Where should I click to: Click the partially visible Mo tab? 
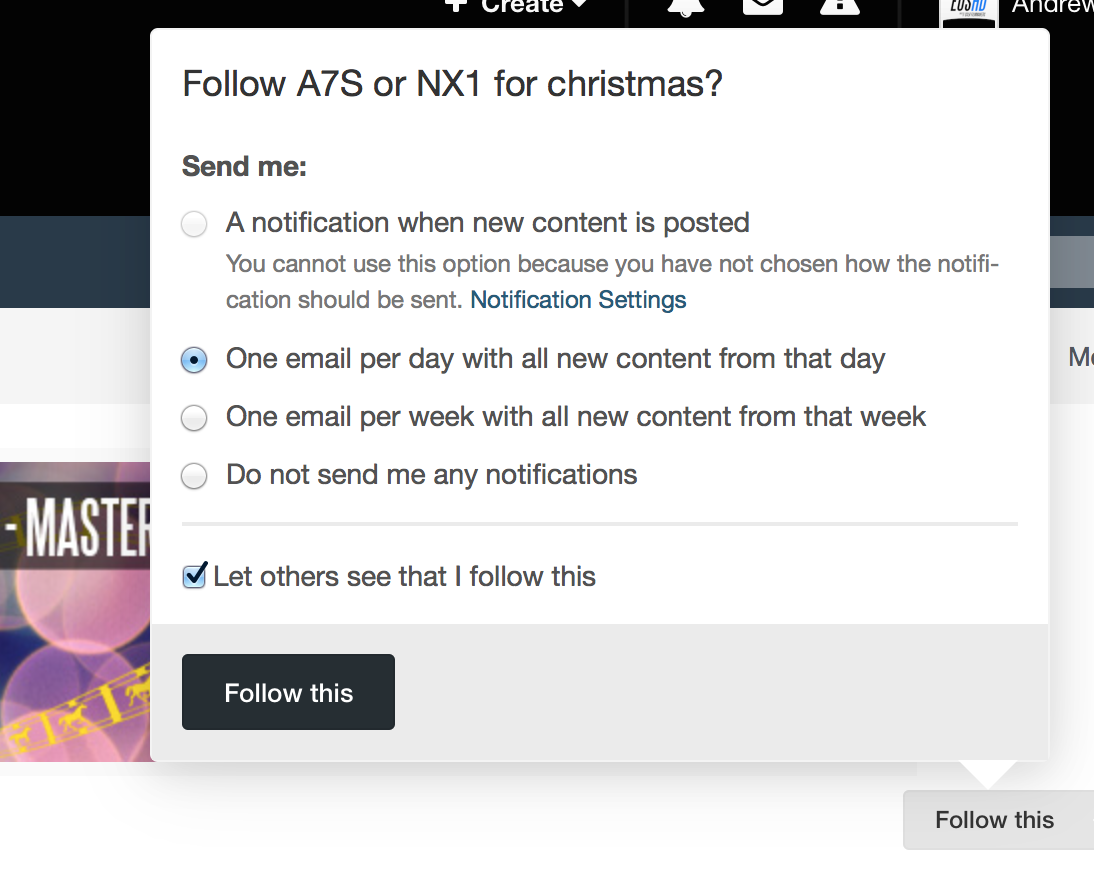pos(1080,357)
